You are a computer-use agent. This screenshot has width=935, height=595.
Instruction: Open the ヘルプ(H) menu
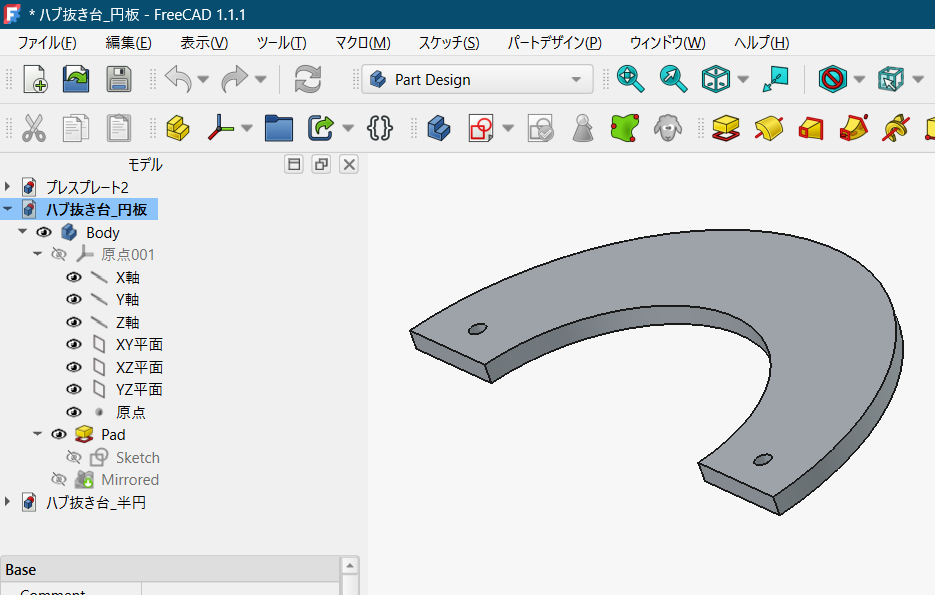[x=761, y=43]
